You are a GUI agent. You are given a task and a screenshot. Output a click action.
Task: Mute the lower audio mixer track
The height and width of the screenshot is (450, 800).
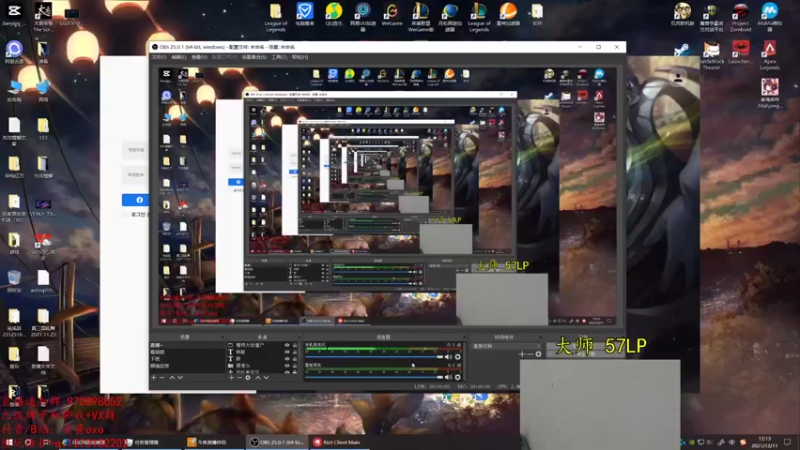448,378
